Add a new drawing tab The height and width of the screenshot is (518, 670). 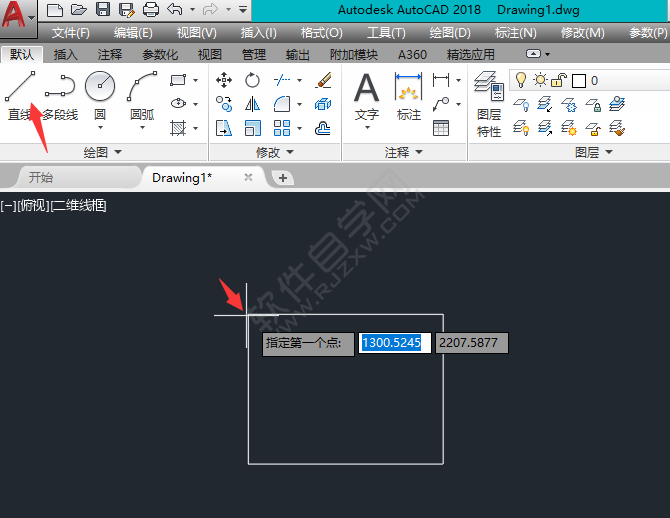[x=282, y=178]
